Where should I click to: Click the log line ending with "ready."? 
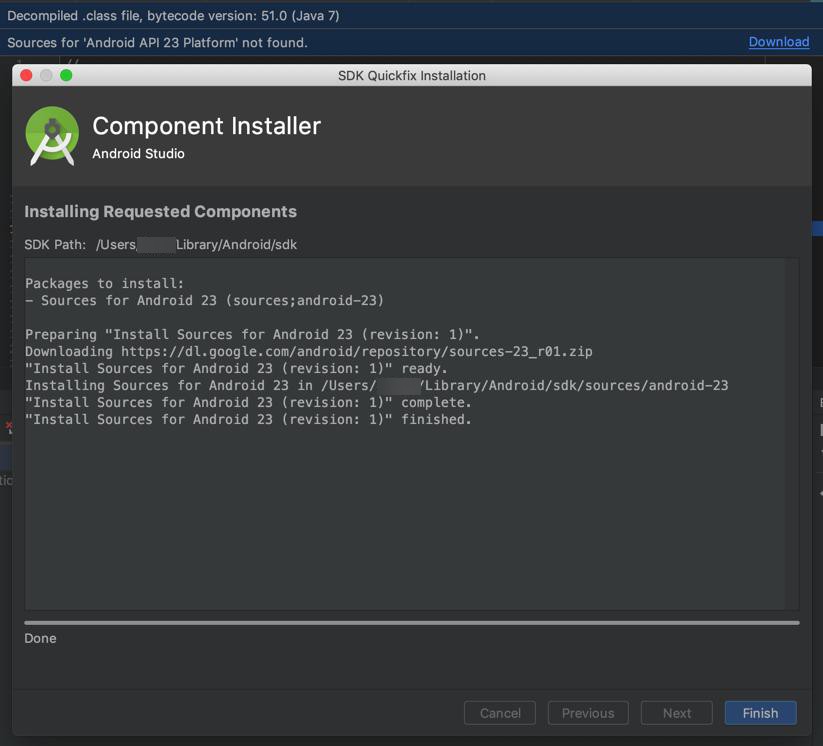pos(236,369)
